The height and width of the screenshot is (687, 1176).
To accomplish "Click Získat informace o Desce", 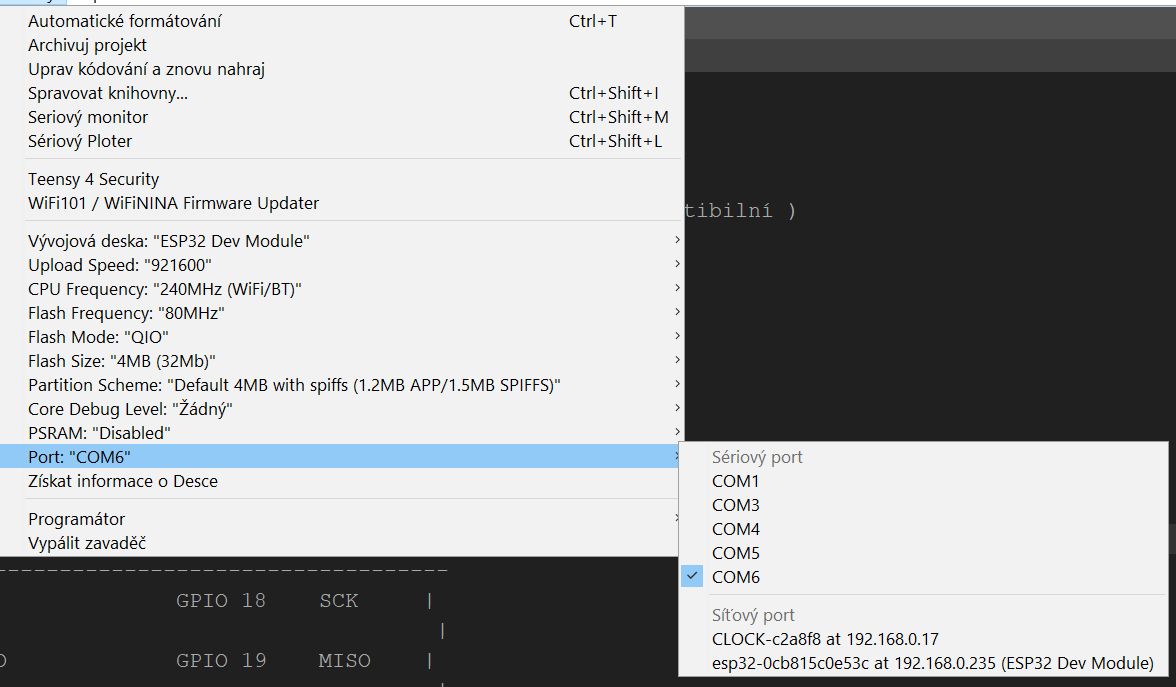I will (x=123, y=481).
